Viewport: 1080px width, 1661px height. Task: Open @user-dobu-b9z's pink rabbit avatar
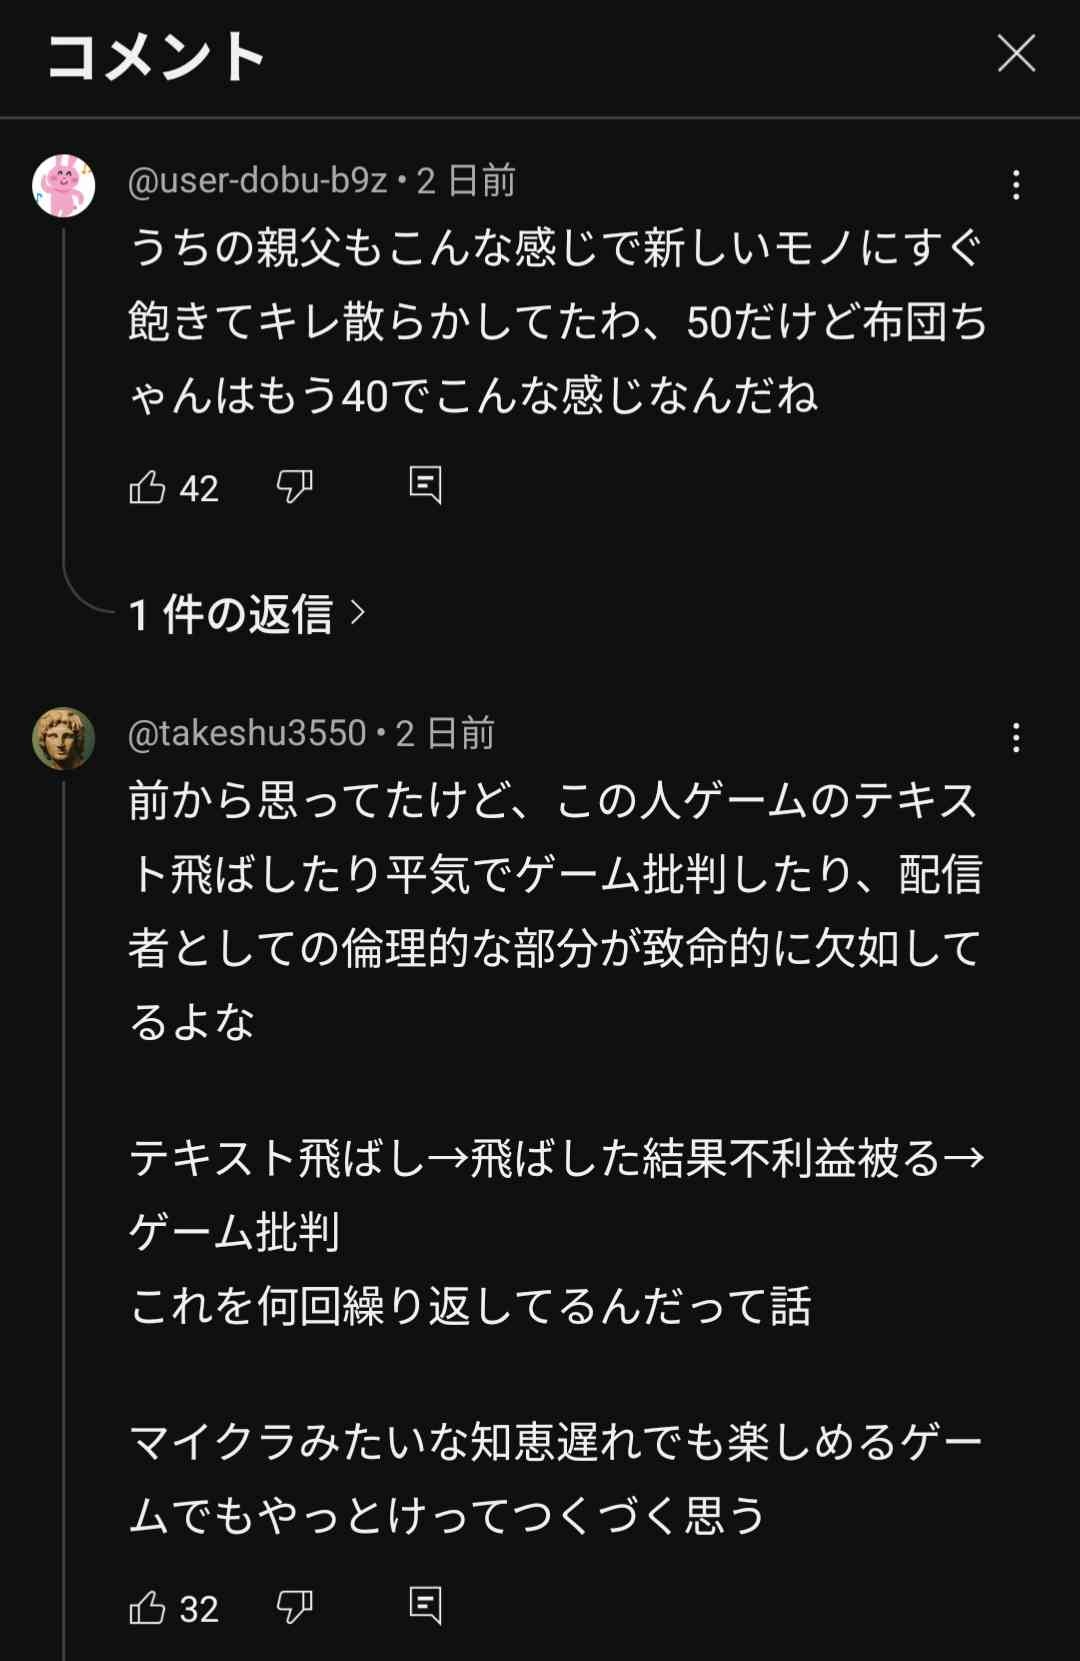point(63,185)
